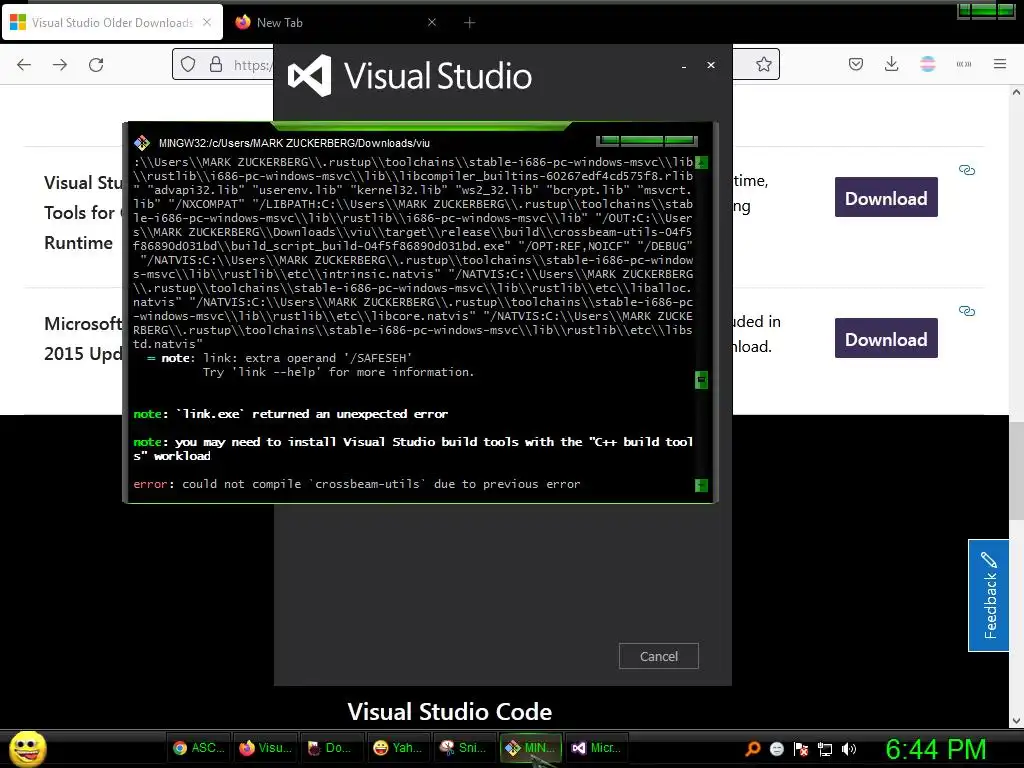Click the MINGW32 terminal title text
The image size is (1024, 768).
click(294, 143)
